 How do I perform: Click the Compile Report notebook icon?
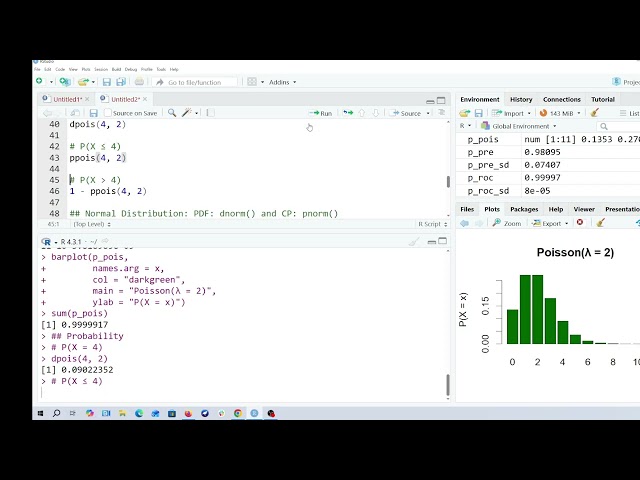(x=211, y=113)
